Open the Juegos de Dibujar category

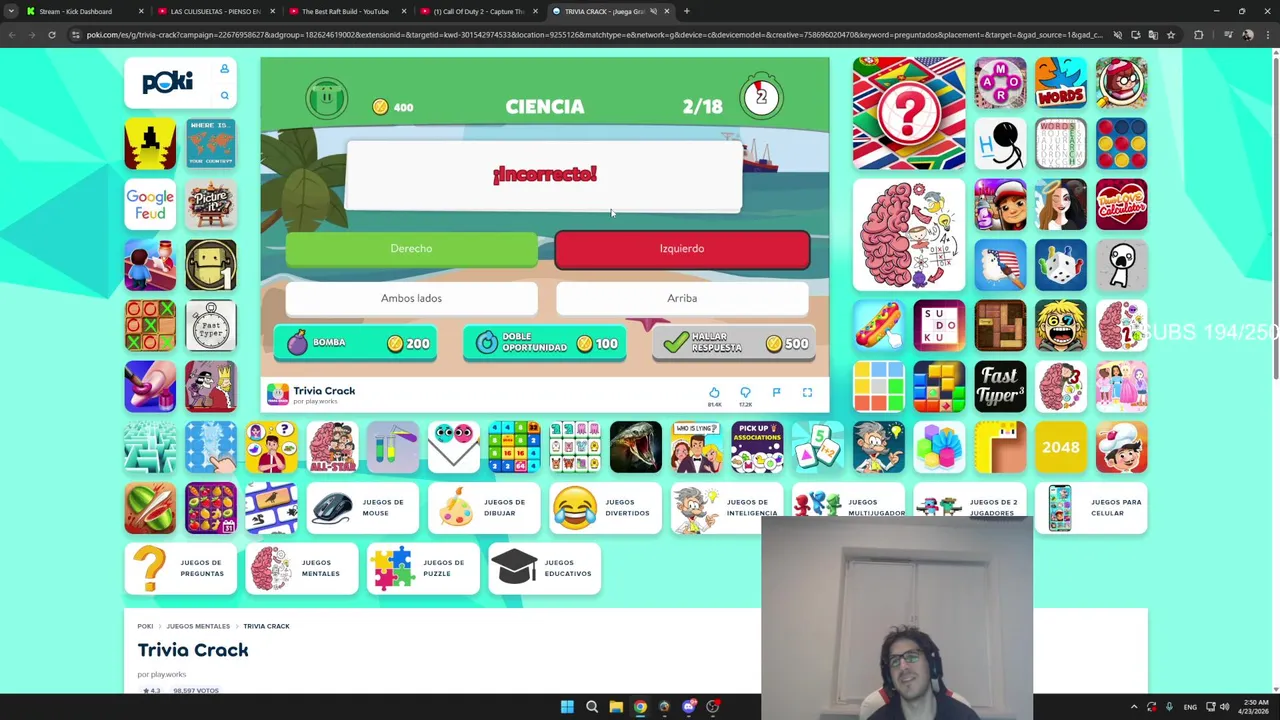[483, 508]
